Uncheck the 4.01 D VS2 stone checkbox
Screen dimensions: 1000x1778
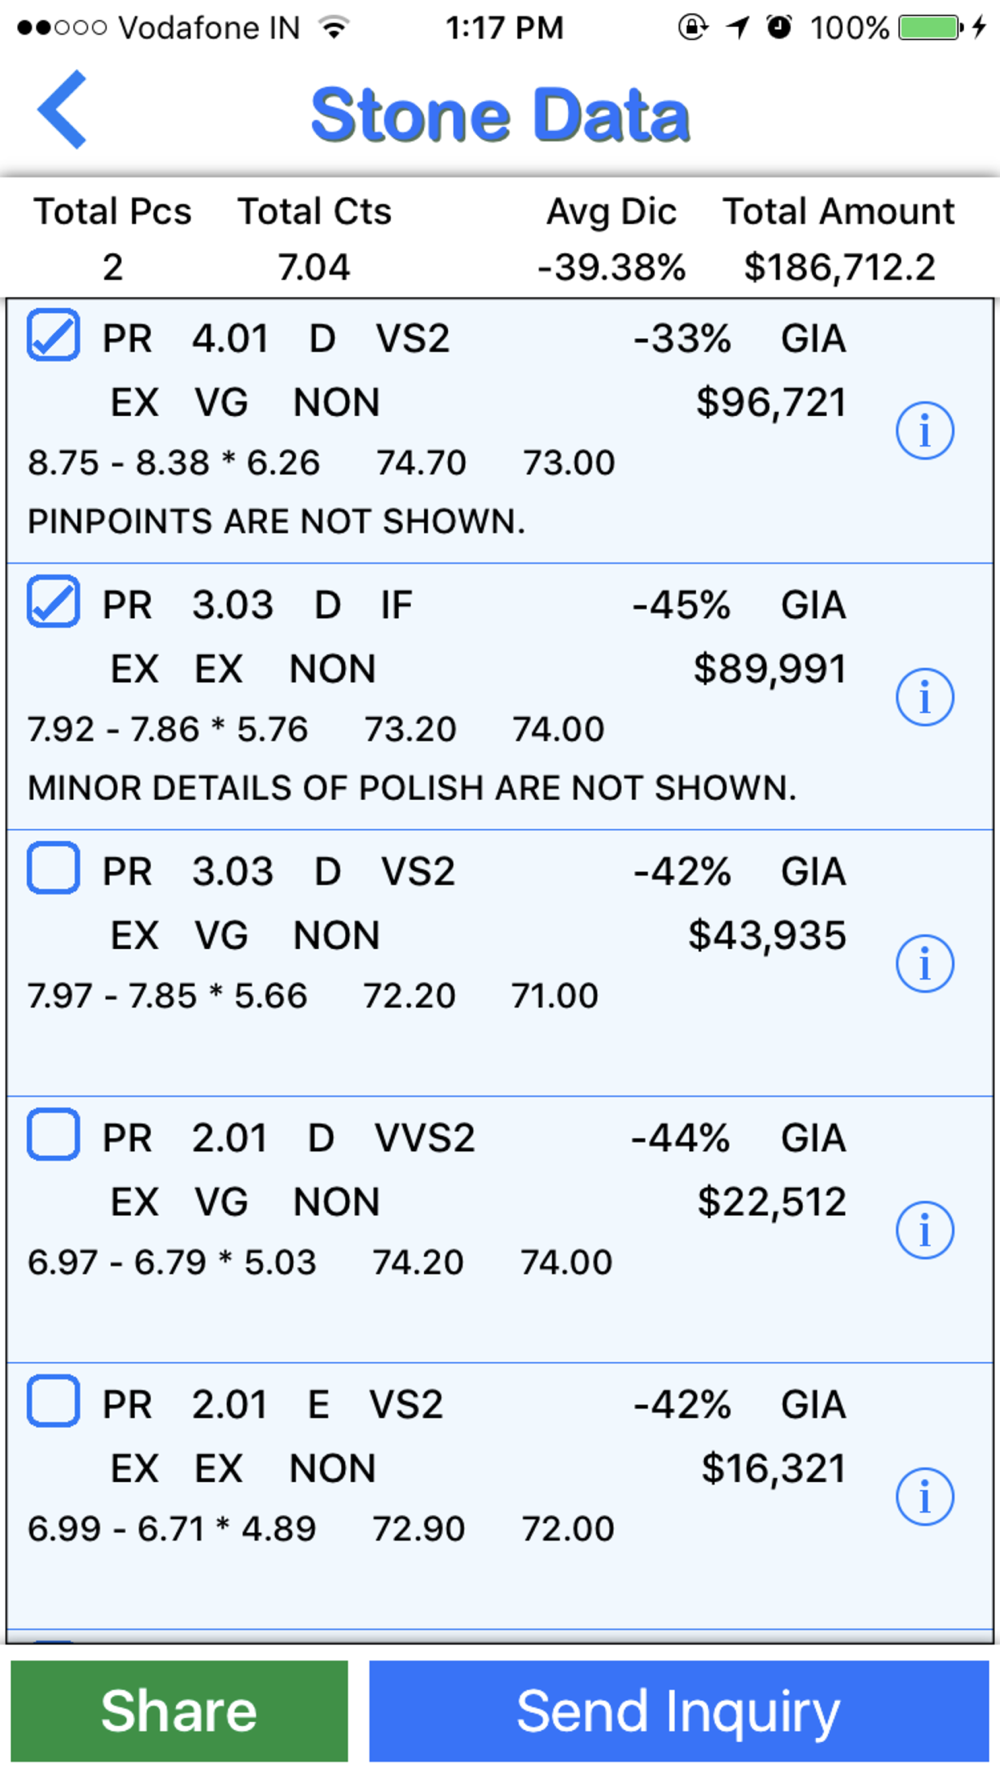[x=53, y=335]
